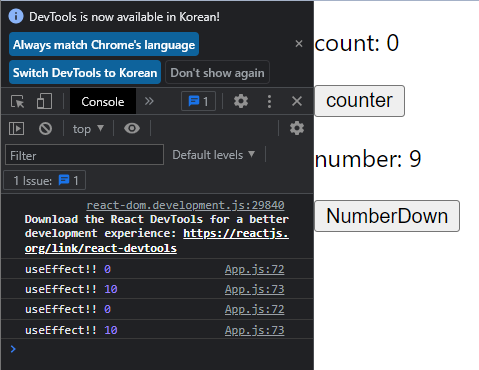Open react-dom.development.js:29840 source link
Screen dimensions: 479x370
185,205
